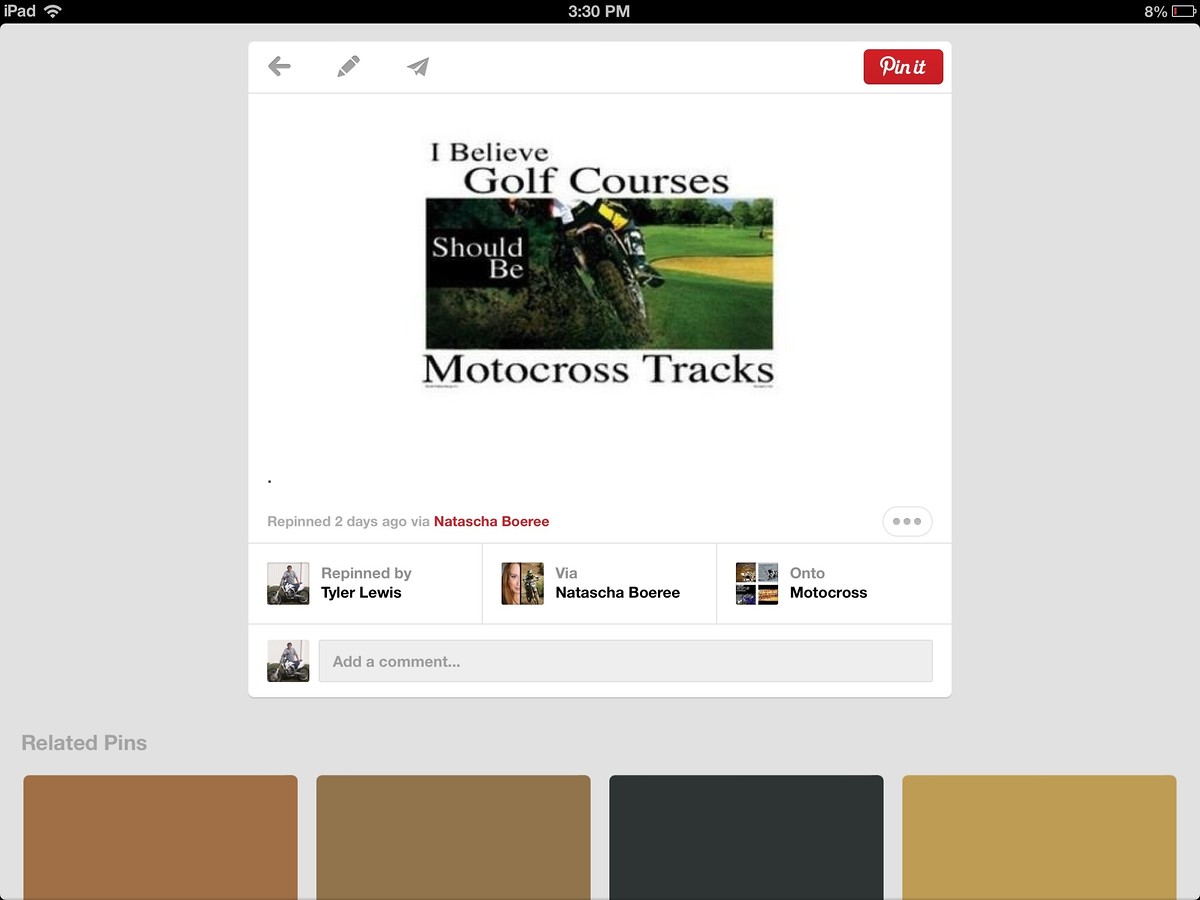Tap the avatar beside the comment box
Screen dimensions: 1200x900
pyautogui.click(x=288, y=661)
